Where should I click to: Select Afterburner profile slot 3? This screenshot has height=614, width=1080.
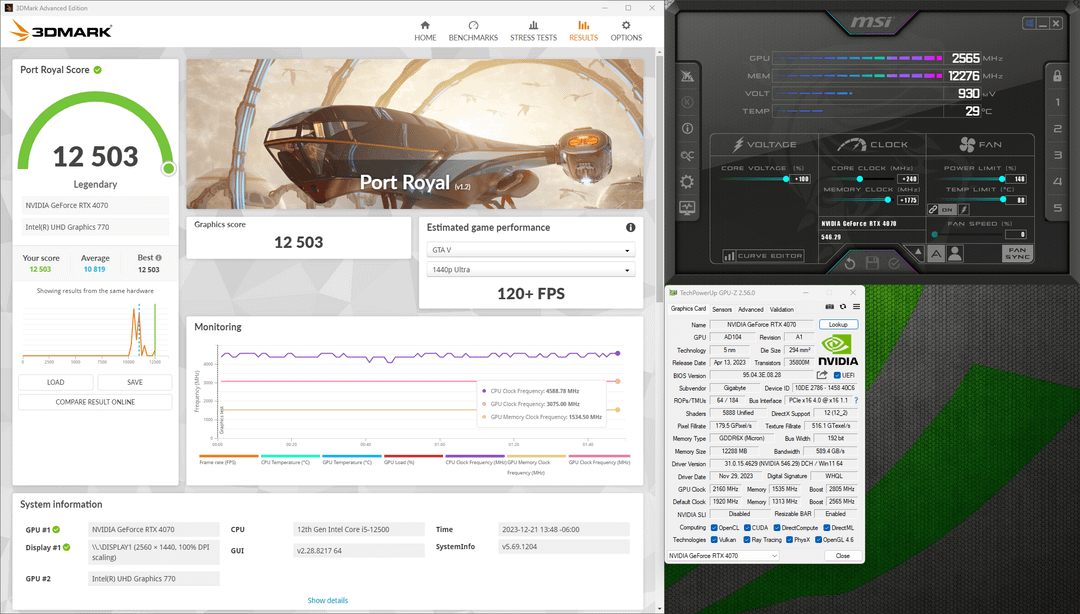click(1057, 155)
